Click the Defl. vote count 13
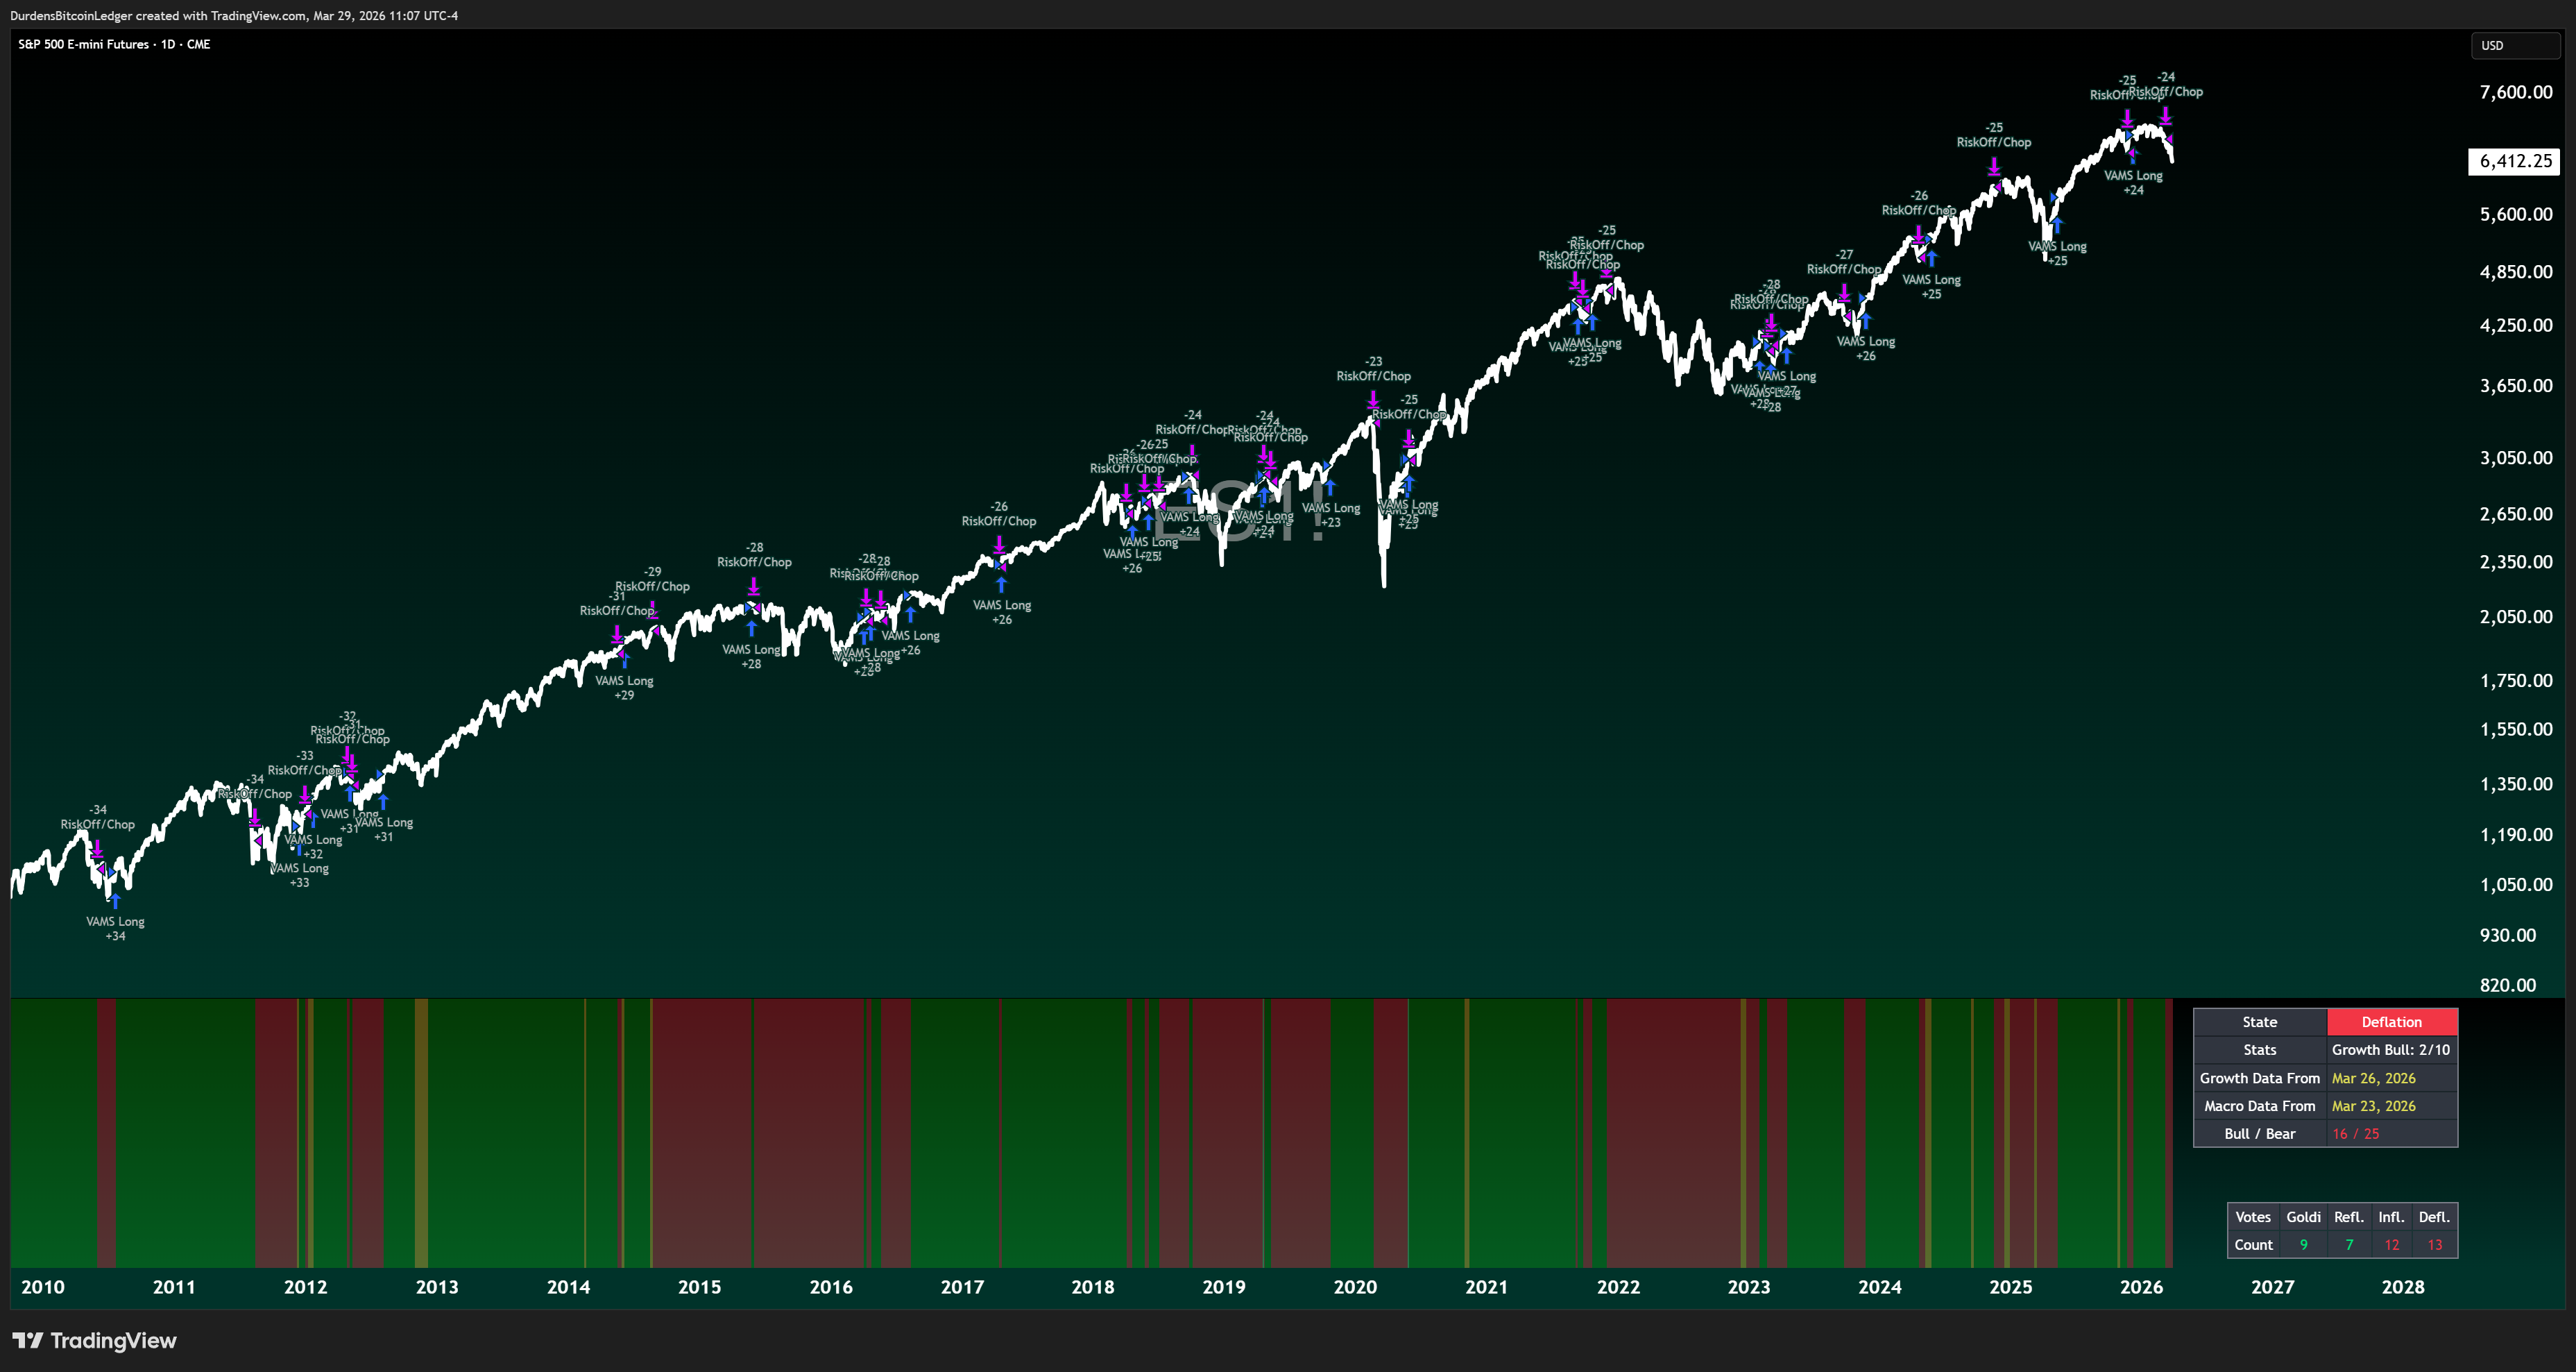The image size is (2576, 1372). pyautogui.click(x=2434, y=1245)
